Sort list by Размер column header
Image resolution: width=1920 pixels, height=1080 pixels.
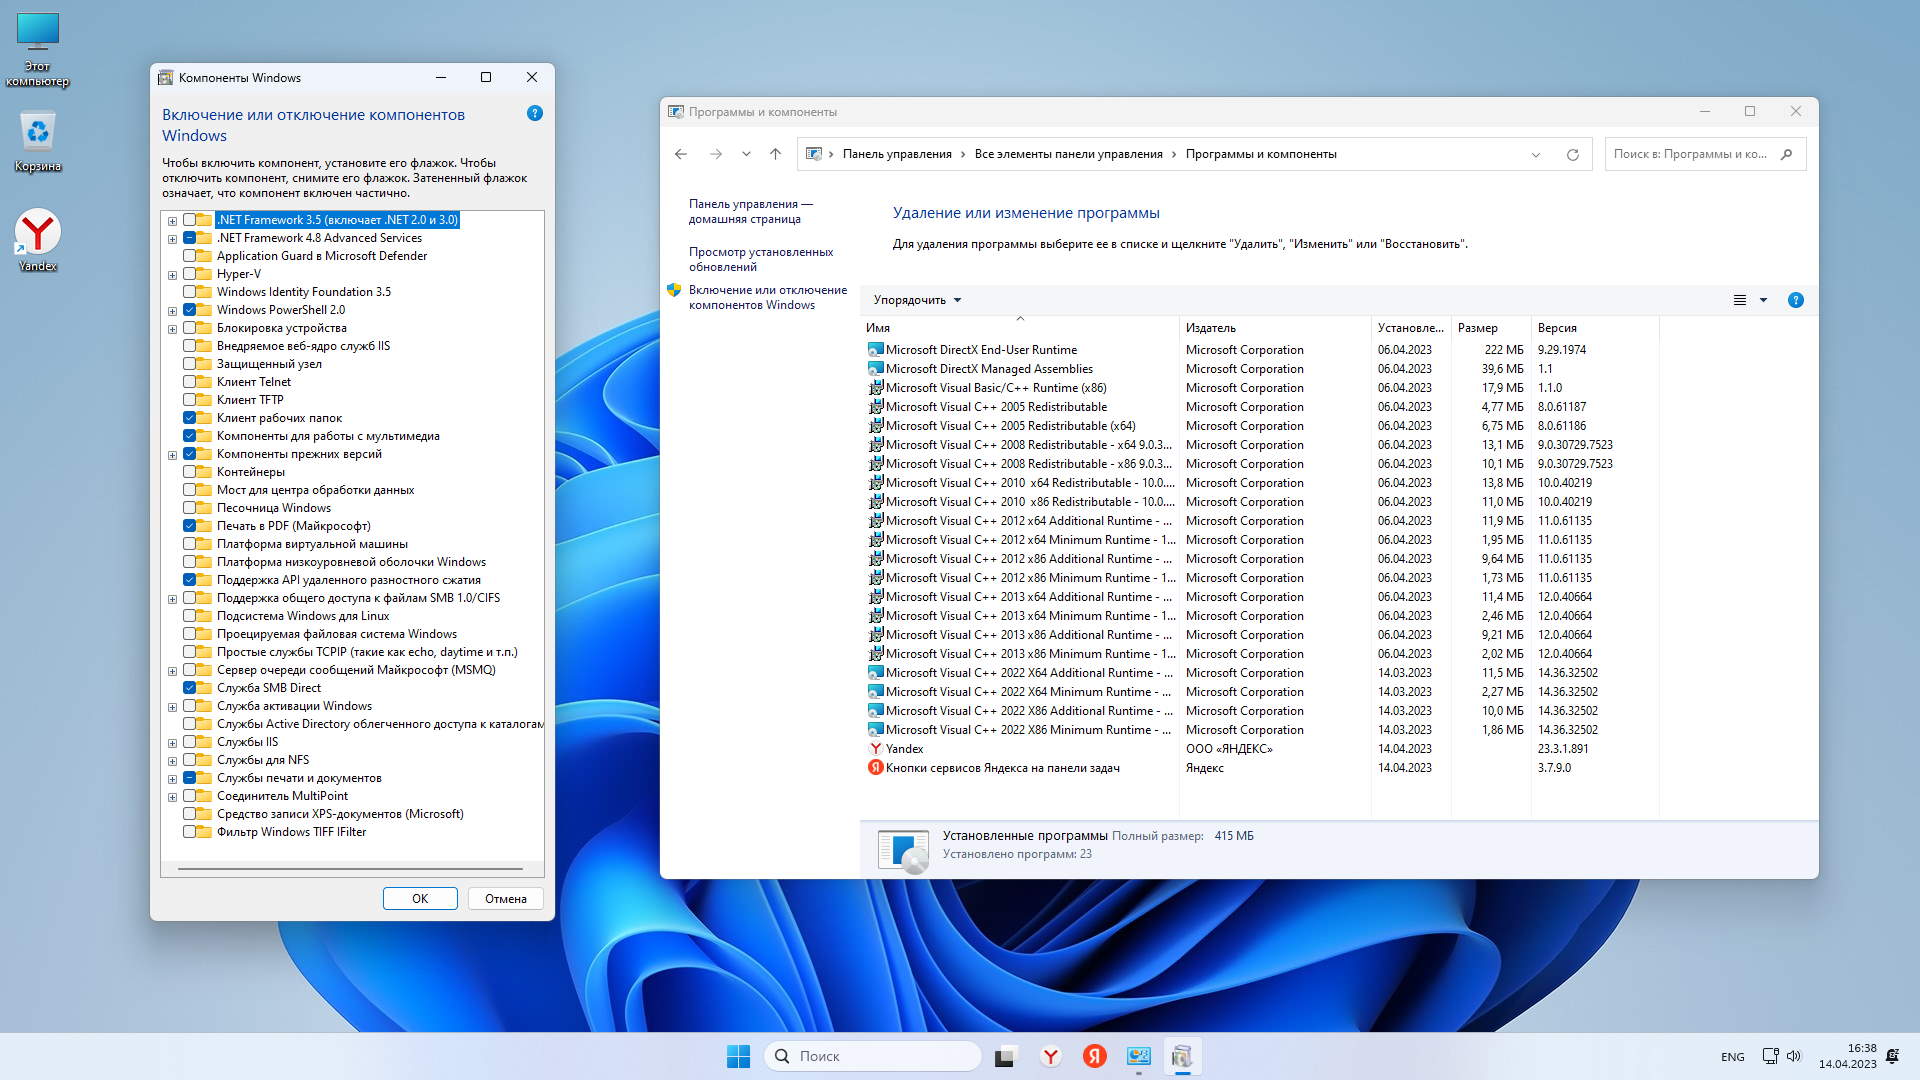click(1477, 328)
